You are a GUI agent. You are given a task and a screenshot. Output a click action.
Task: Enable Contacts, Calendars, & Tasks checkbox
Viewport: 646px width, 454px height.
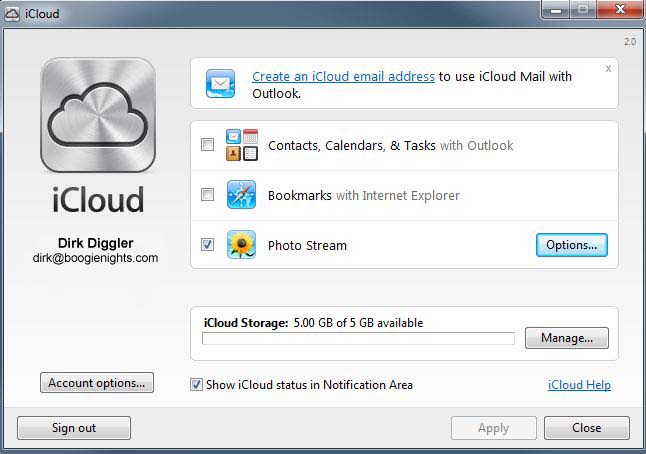[207, 145]
